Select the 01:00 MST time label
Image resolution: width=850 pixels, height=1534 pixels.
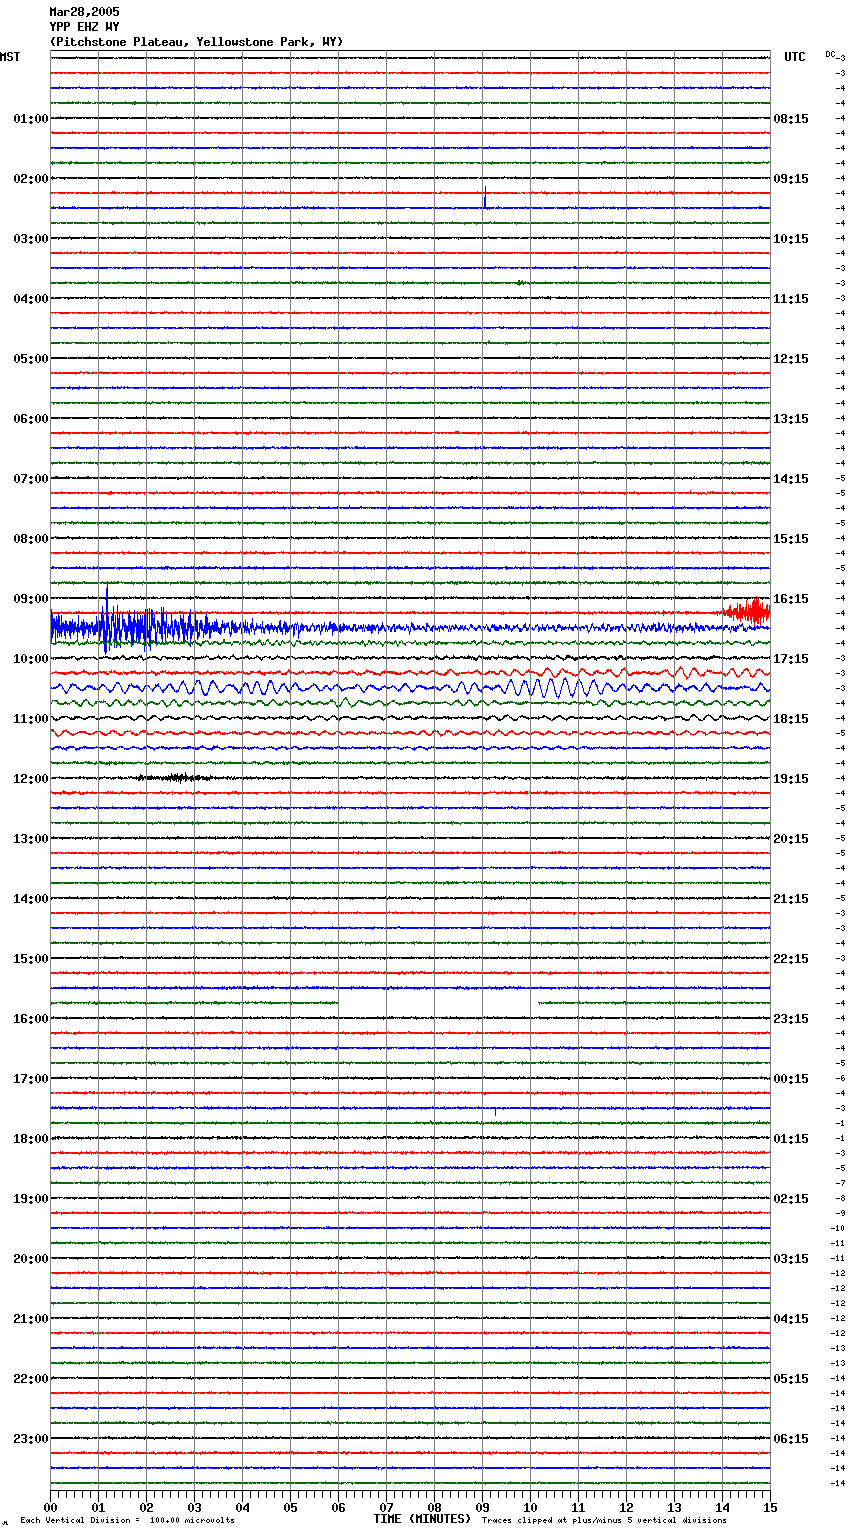click(x=30, y=119)
